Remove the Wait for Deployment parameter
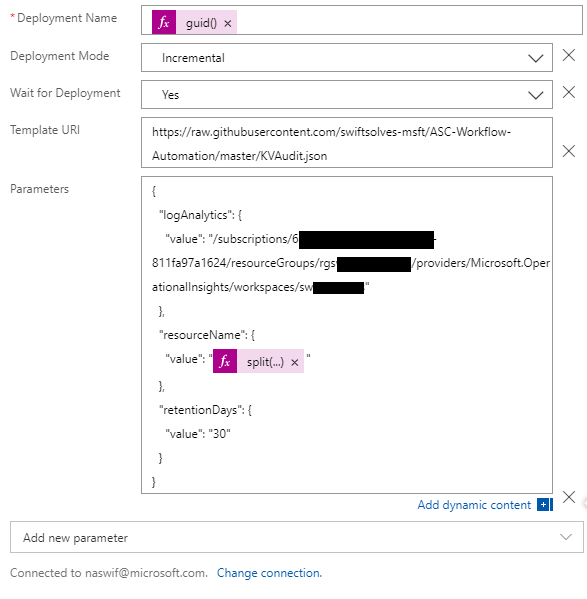Screen dimensions: 587x599 tap(569, 92)
